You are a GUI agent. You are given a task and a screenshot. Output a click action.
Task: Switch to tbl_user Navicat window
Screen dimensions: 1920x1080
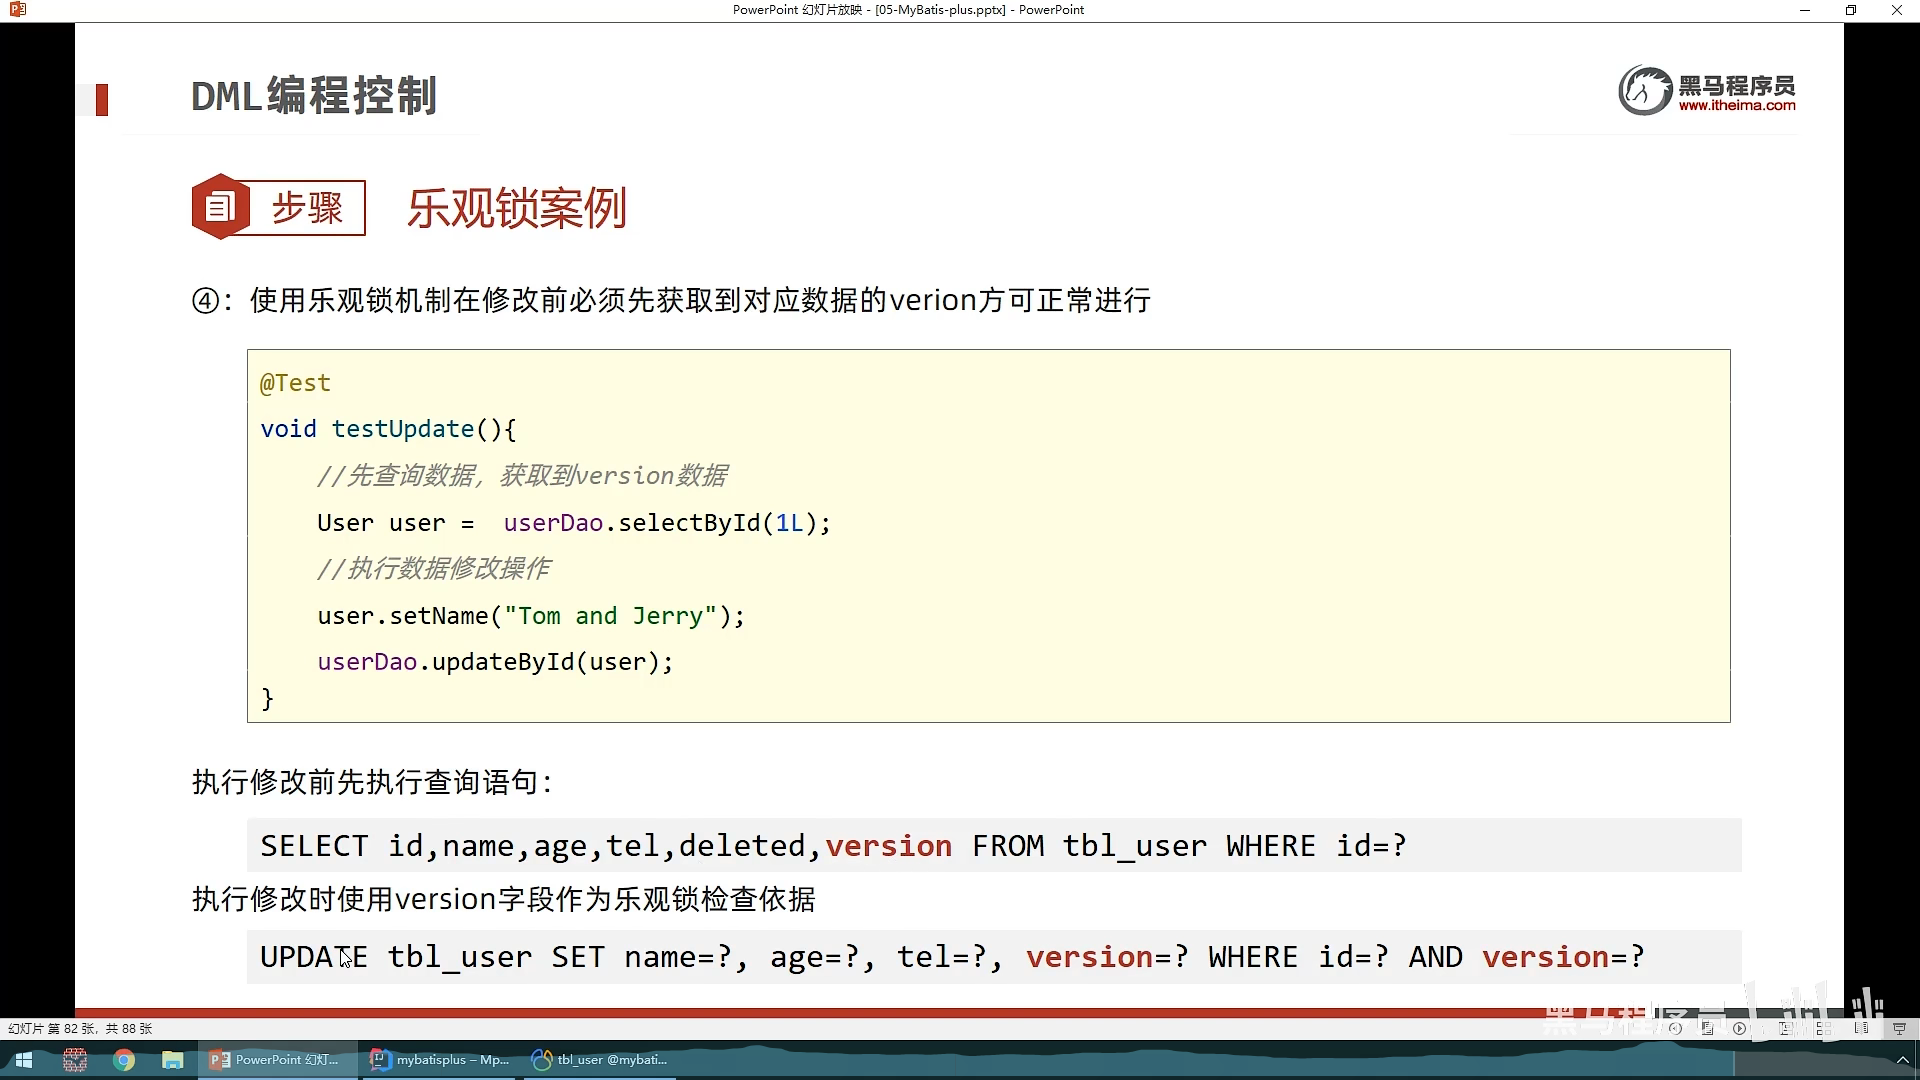click(601, 1060)
